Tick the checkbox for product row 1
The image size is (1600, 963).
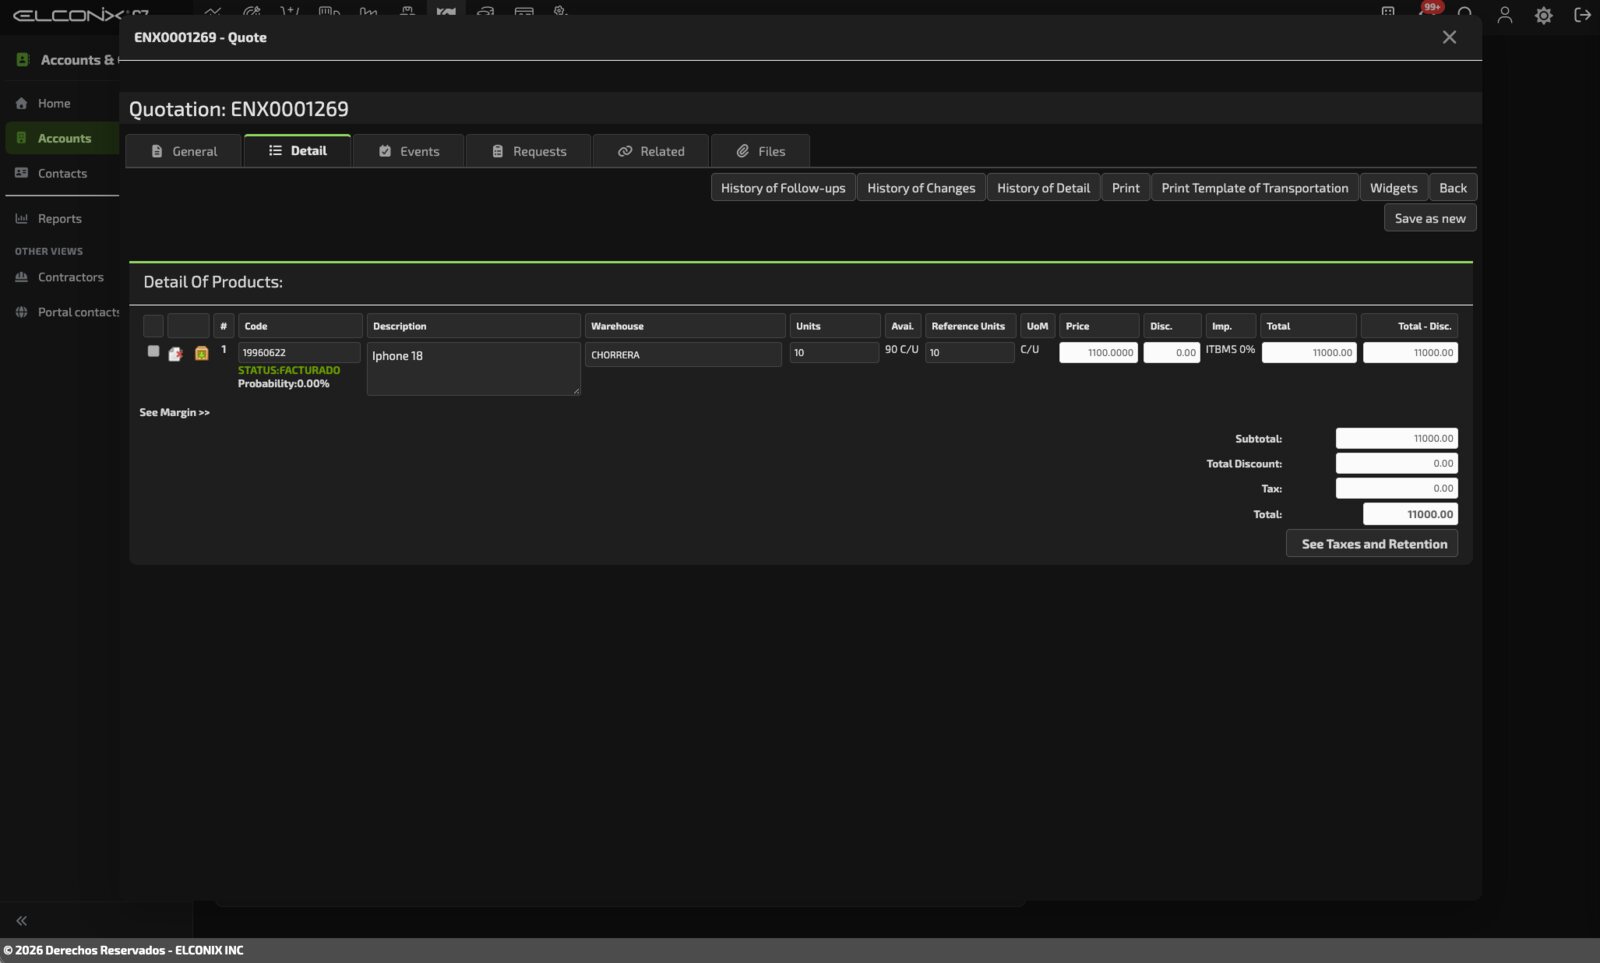pyautogui.click(x=153, y=351)
